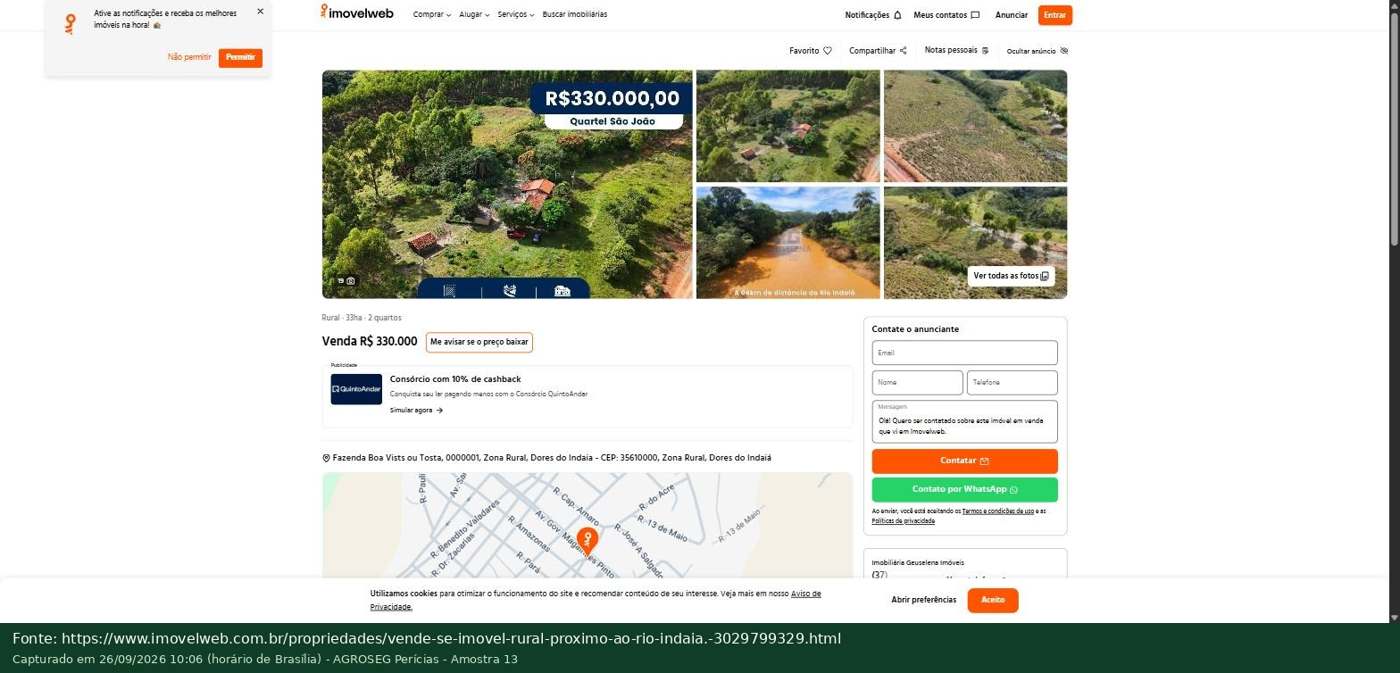This screenshot has width=1400, height=673.
Task: Click Contato por WhatsApp button
Action: tap(965, 490)
